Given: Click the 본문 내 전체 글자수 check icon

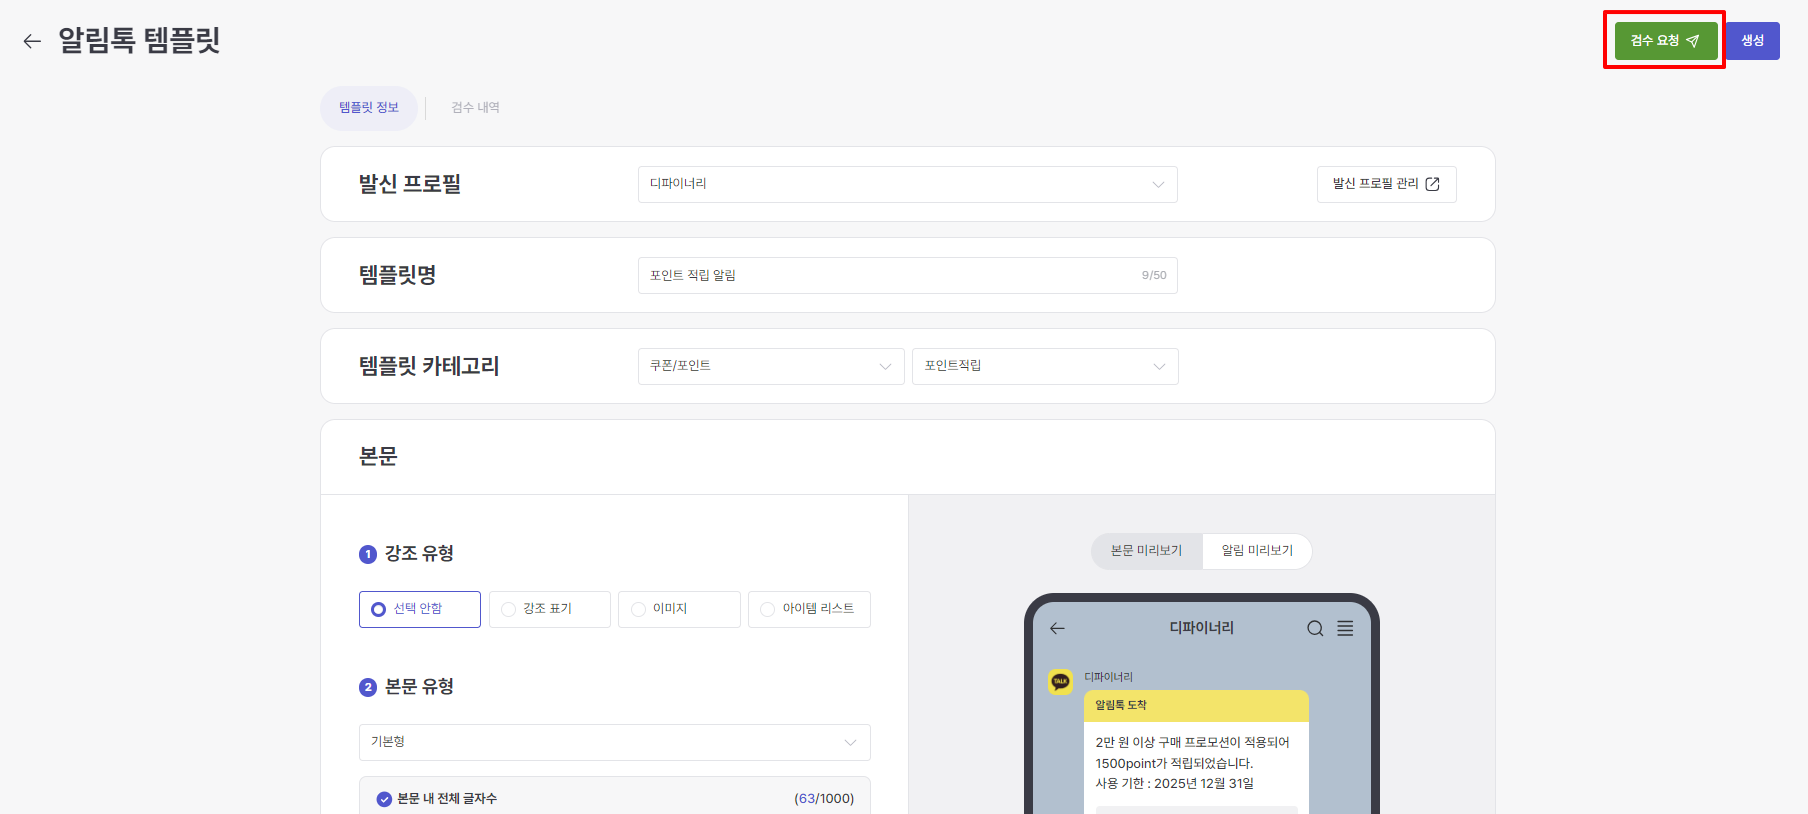Looking at the screenshot, I should [x=384, y=799].
